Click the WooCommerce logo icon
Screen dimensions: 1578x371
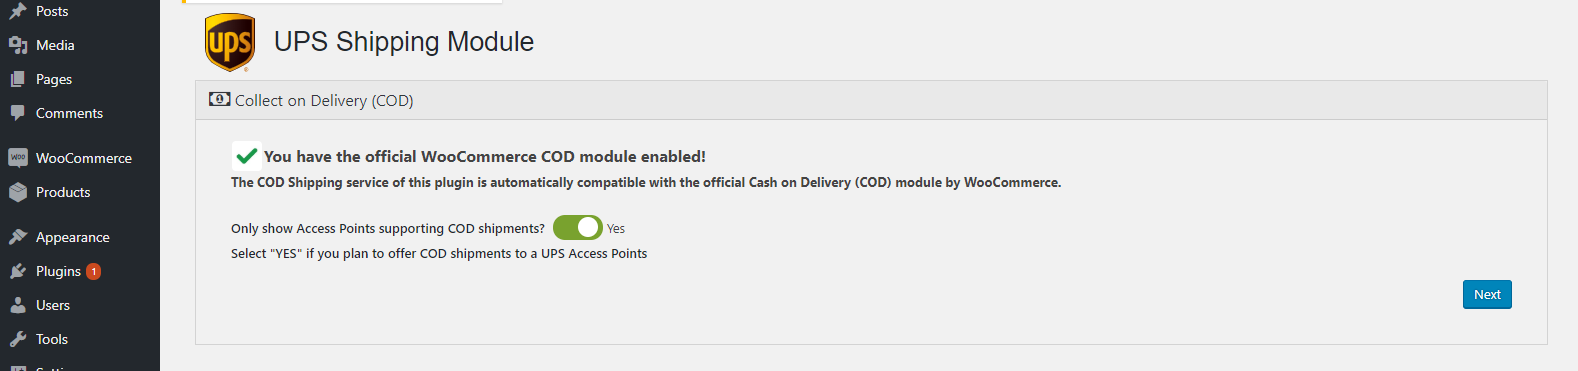pyautogui.click(x=18, y=158)
